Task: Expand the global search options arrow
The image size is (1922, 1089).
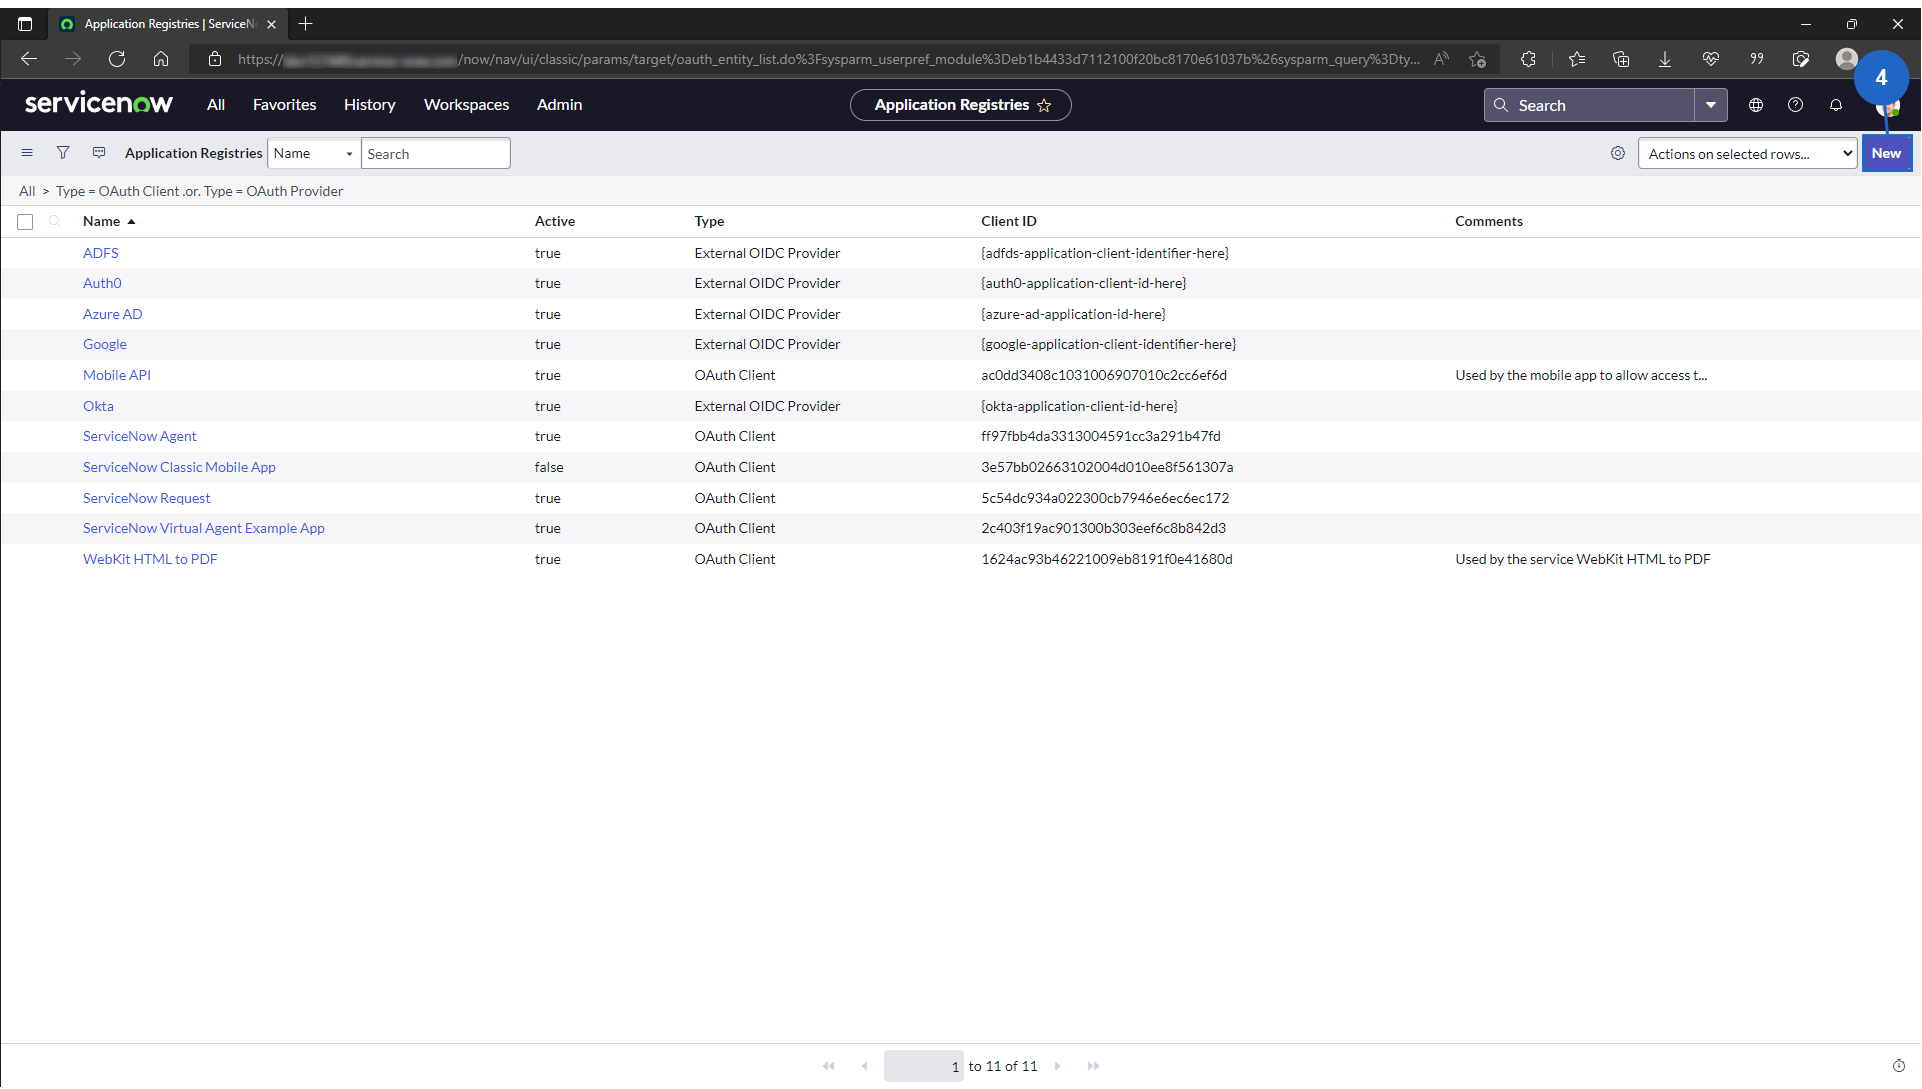Action: click(x=1711, y=105)
